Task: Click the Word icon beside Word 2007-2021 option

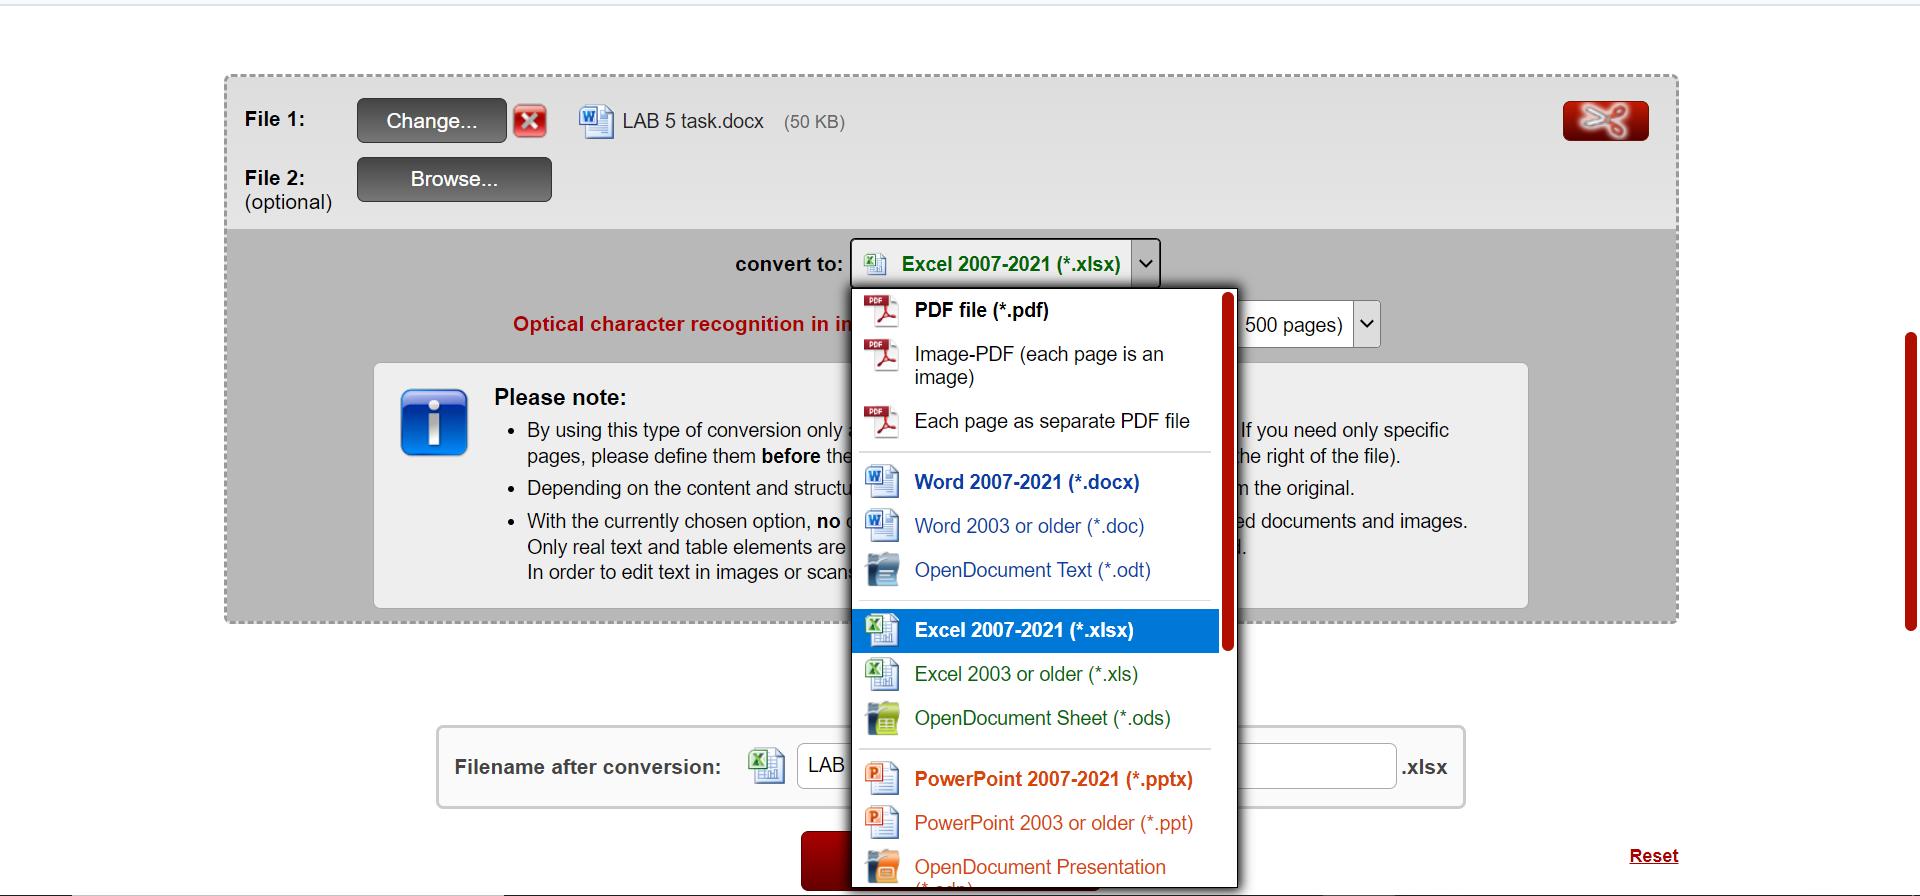Action: pos(881,482)
